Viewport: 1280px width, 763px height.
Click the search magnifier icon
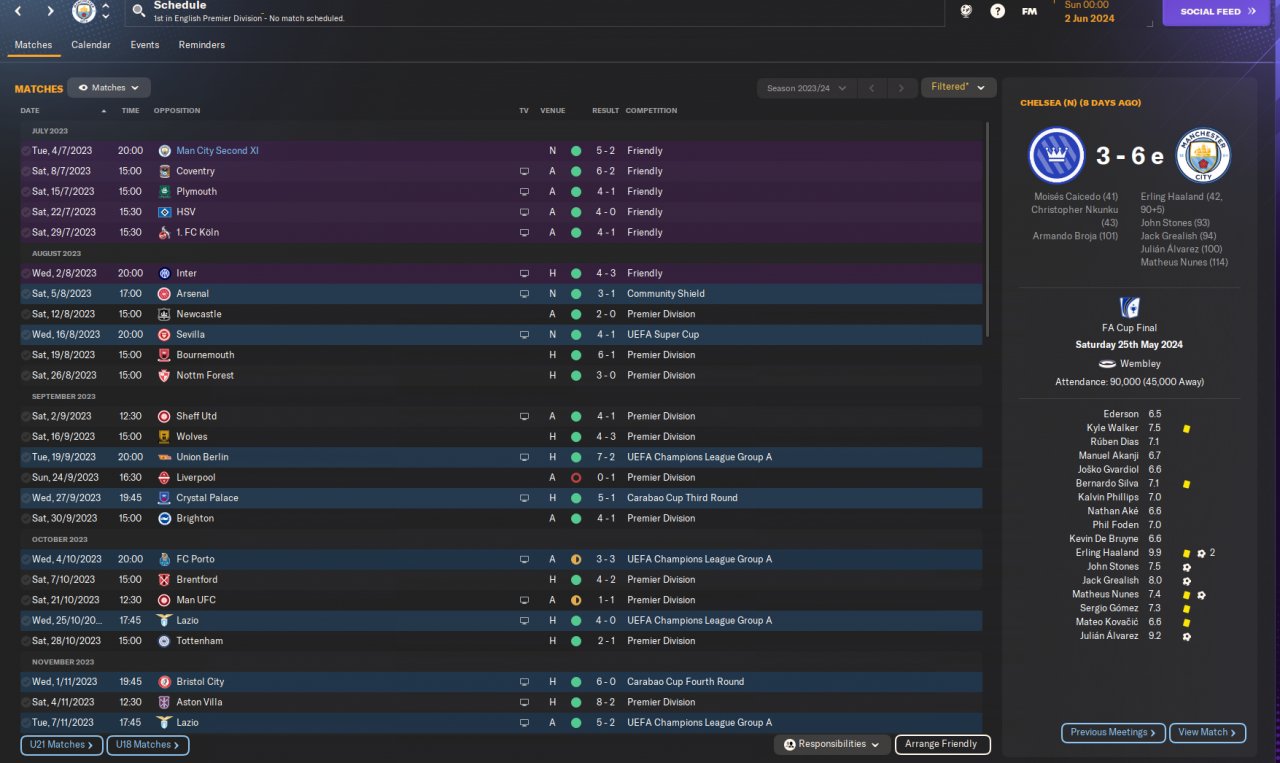138,11
